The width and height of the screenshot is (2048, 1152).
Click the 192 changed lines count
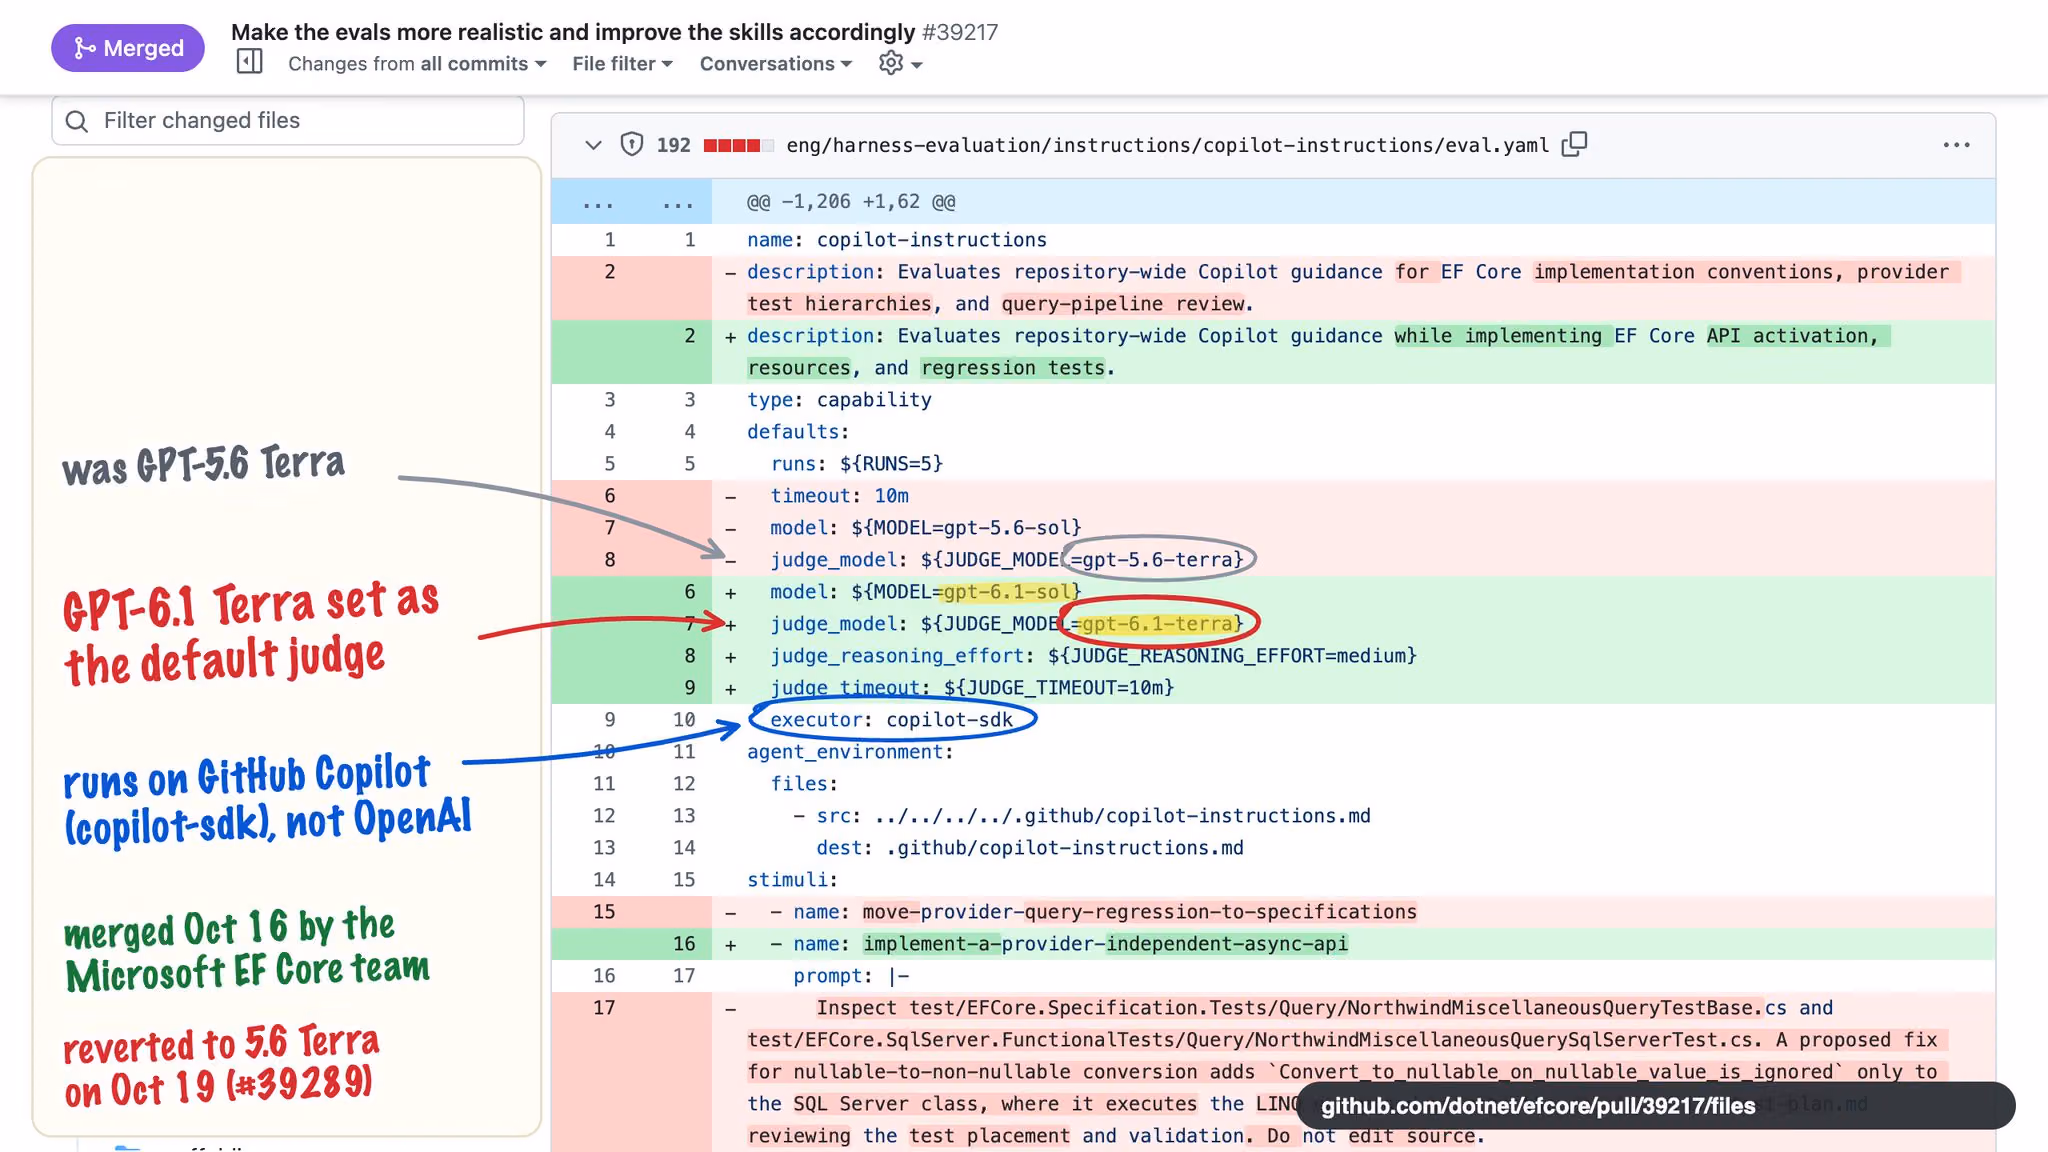(x=673, y=145)
